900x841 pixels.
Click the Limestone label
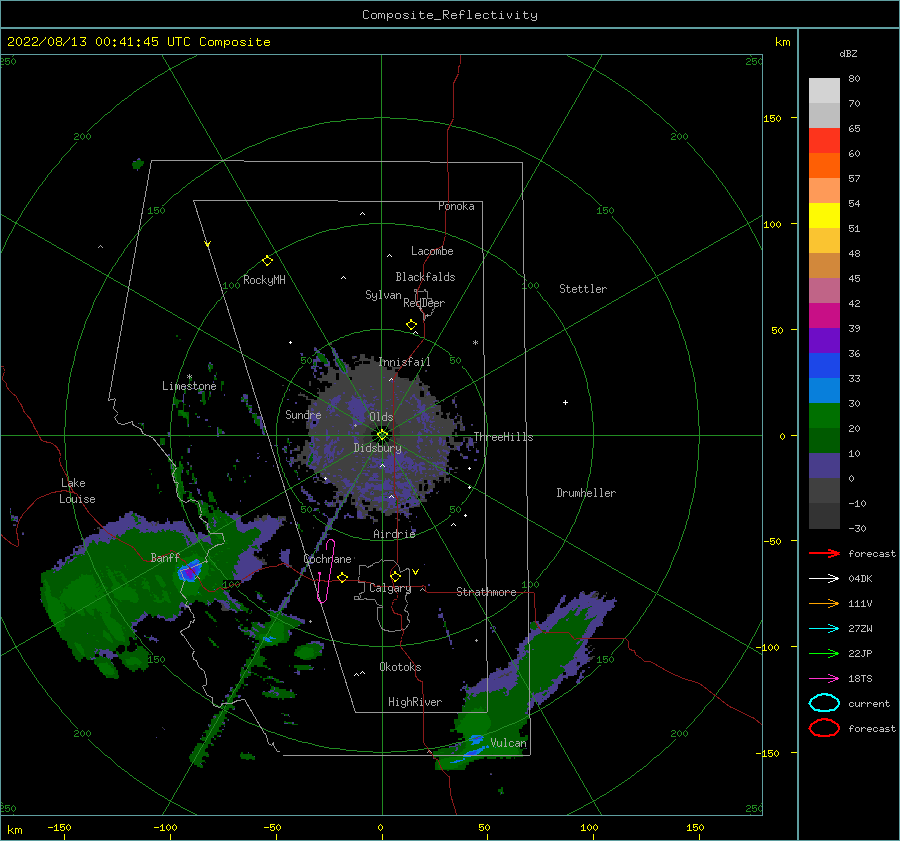(189, 386)
